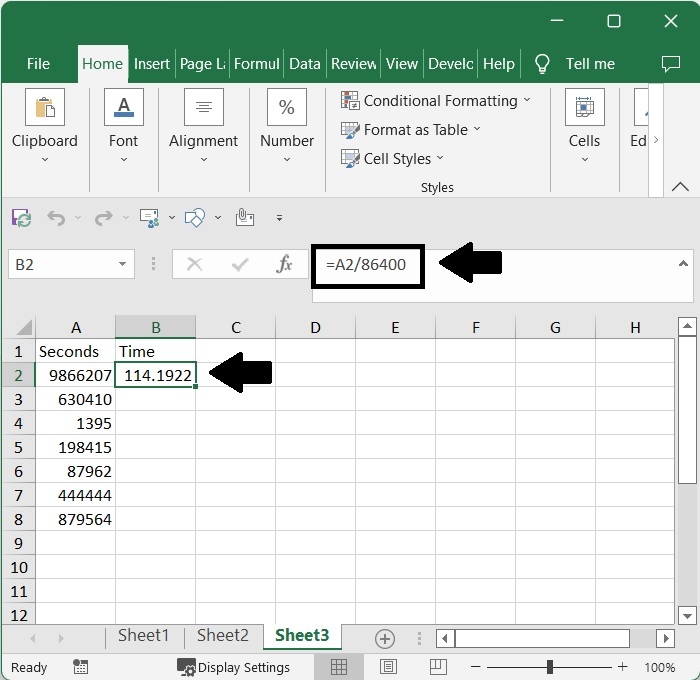Screen dimensions: 700x680
Task: Switch to the Insert tab
Action: pyautogui.click(x=152, y=64)
